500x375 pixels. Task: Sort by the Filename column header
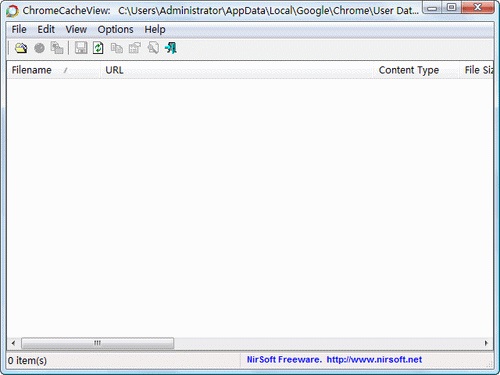(53, 70)
